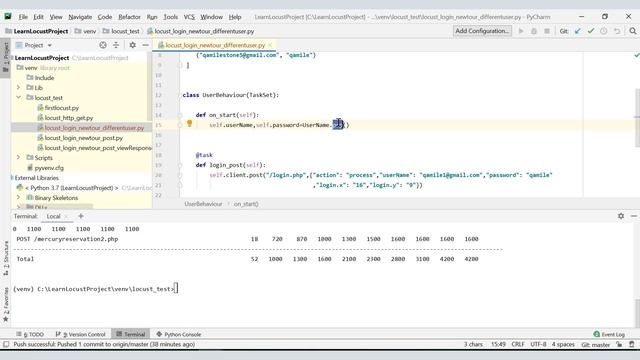This screenshot has height=360, width=640.
Task: Click on_start() breadcrumb below editor
Action: [x=246, y=204]
